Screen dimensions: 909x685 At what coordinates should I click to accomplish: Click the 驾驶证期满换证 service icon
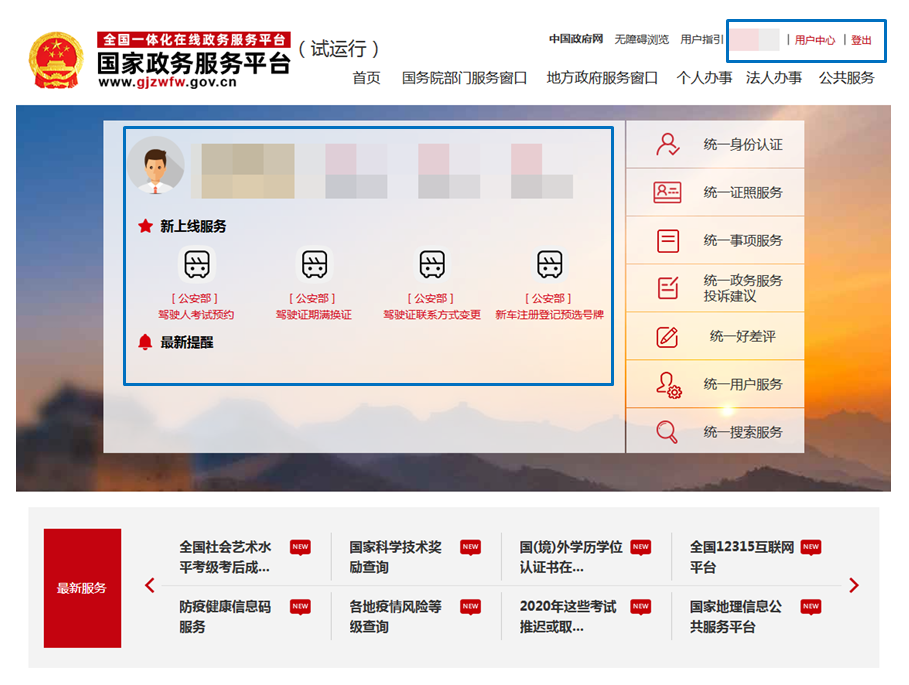pyautogui.click(x=315, y=265)
